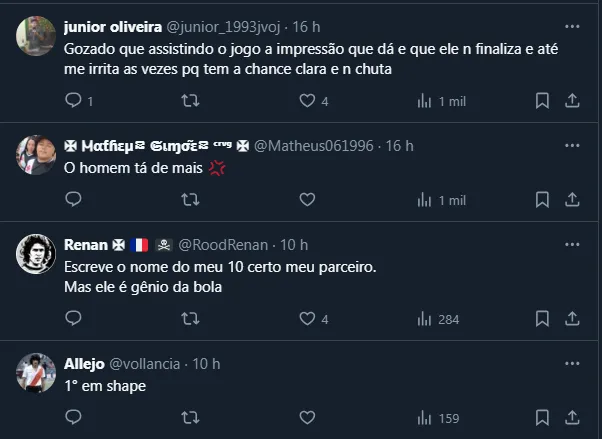Bookmark Allejo's '1° em shape' tweet
602x439 pixels.
(541, 418)
